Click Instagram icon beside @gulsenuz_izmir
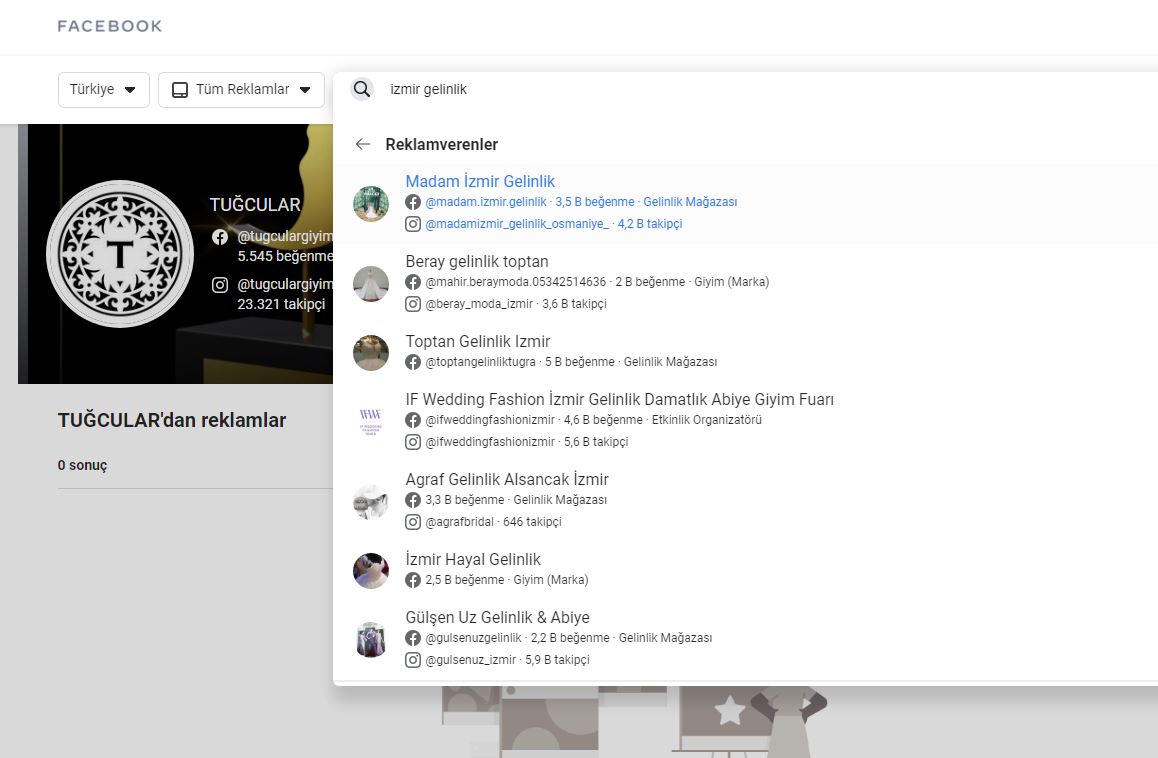This screenshot has width=1158, height=758. [x=413, y=660]
